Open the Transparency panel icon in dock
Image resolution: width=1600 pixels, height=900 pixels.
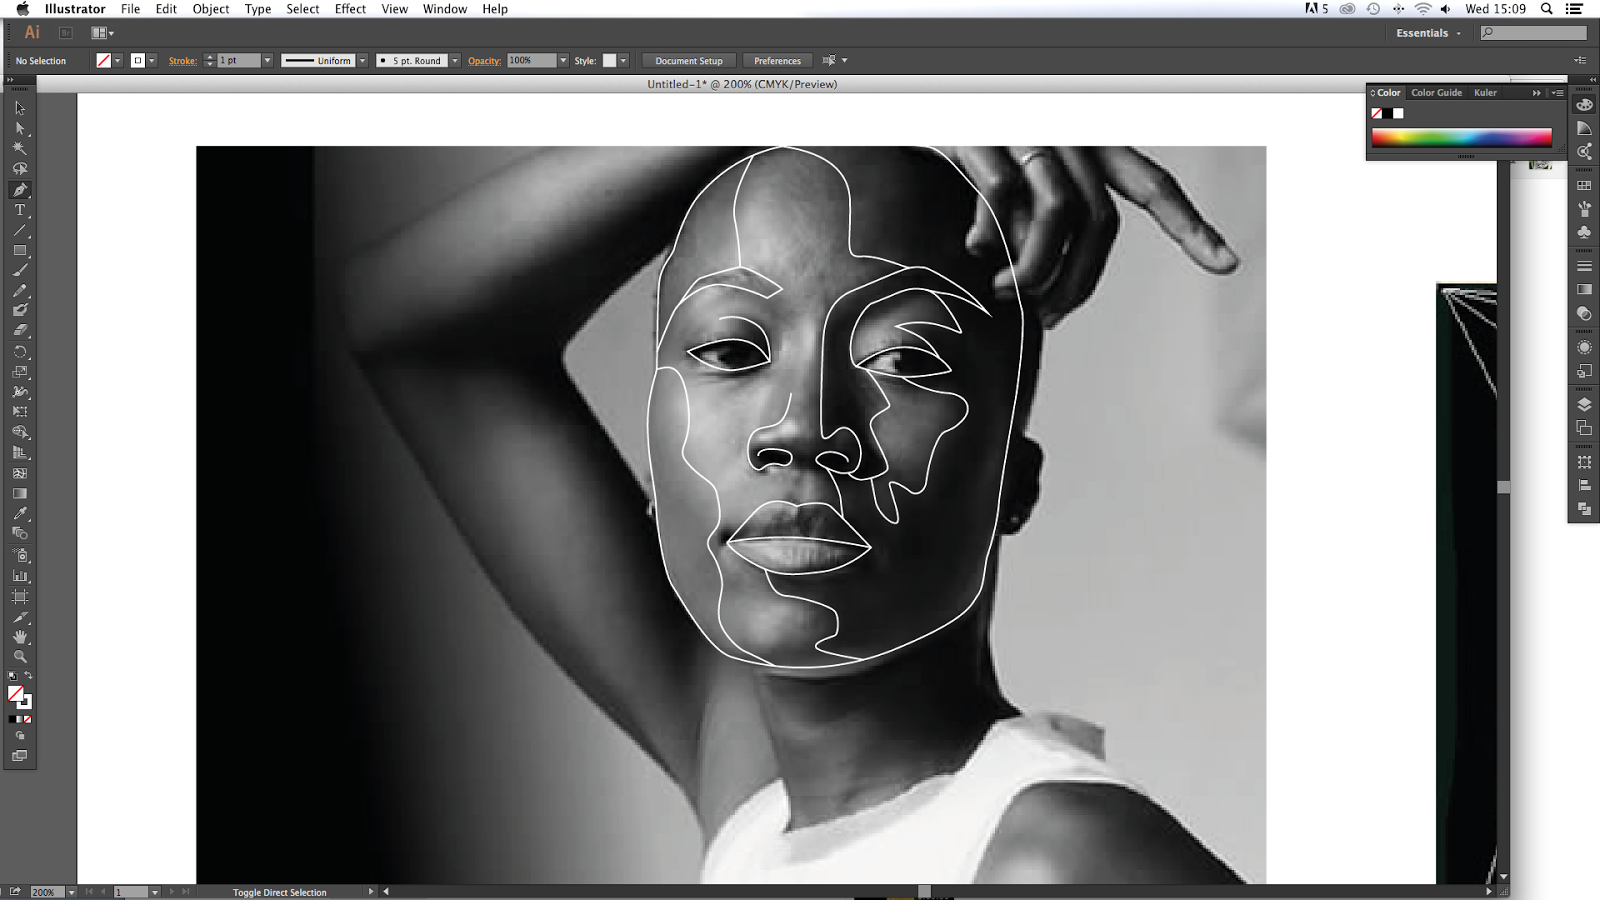click(1584, 314)
